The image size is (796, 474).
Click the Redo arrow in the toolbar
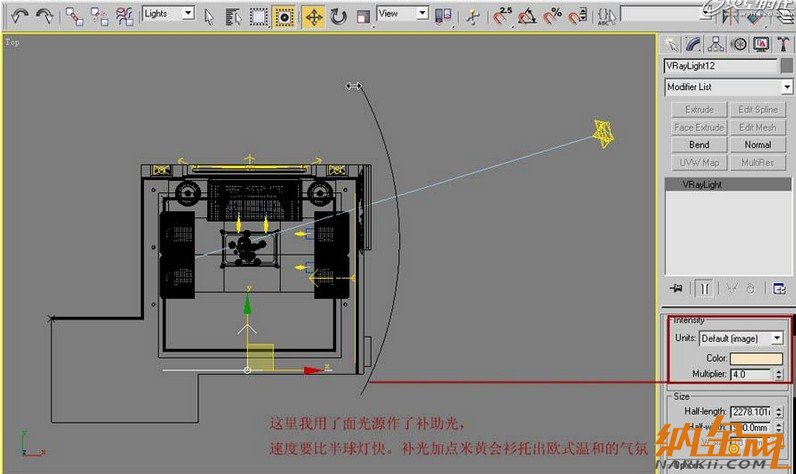(x=44, y=15)
